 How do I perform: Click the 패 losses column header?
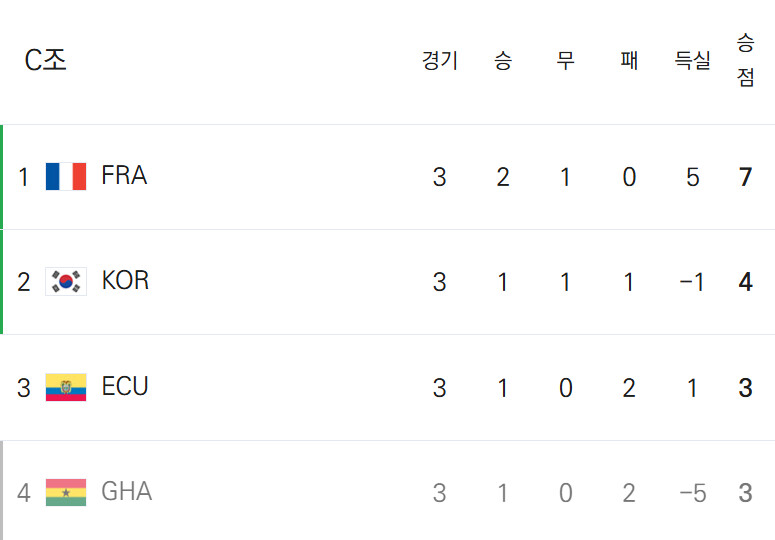click(629, 61)
